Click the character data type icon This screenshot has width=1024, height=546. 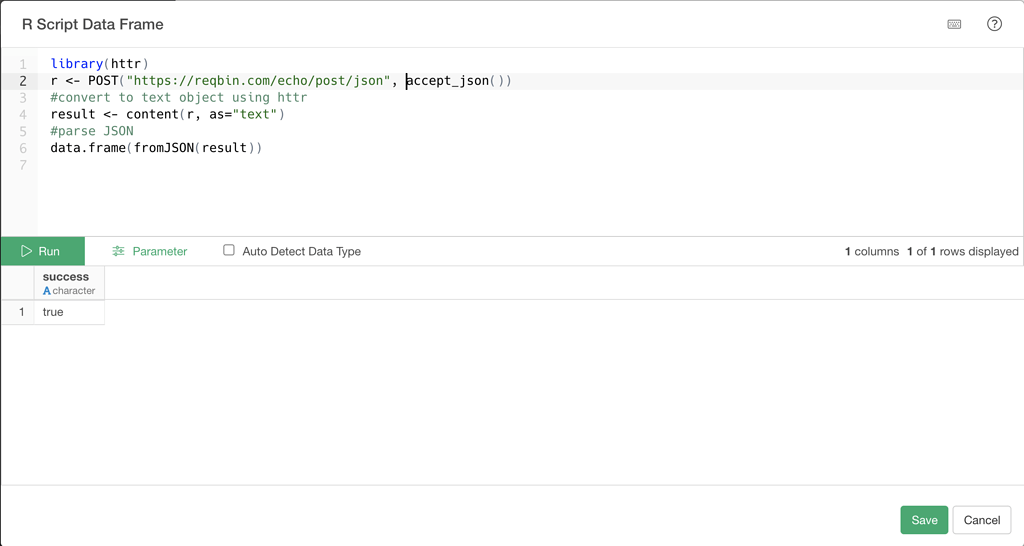tap(46, 291)
